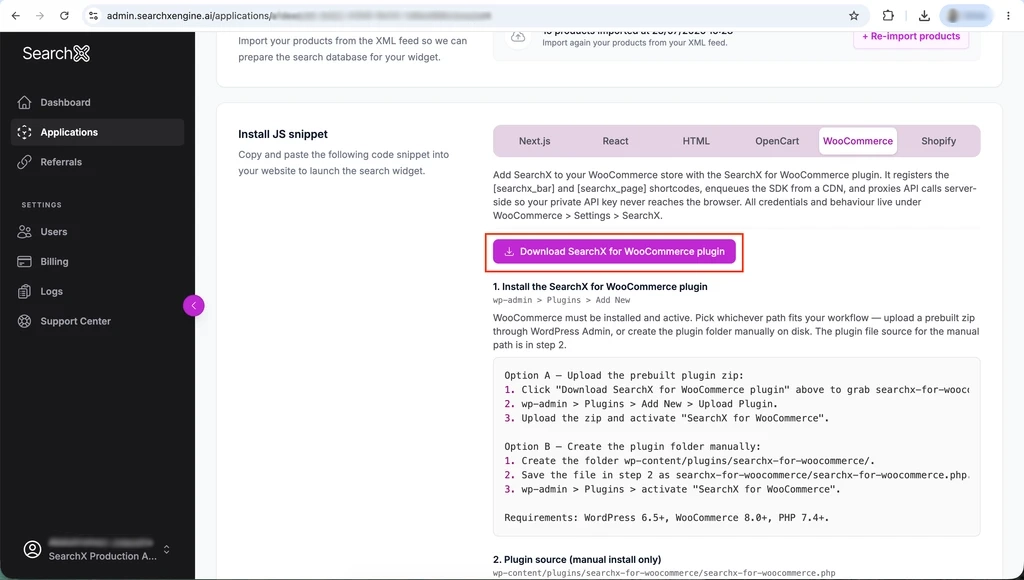Click the Billing card icon
Image resolution: width=1024 pixels, height=580 pixels.
click(24, 261)
